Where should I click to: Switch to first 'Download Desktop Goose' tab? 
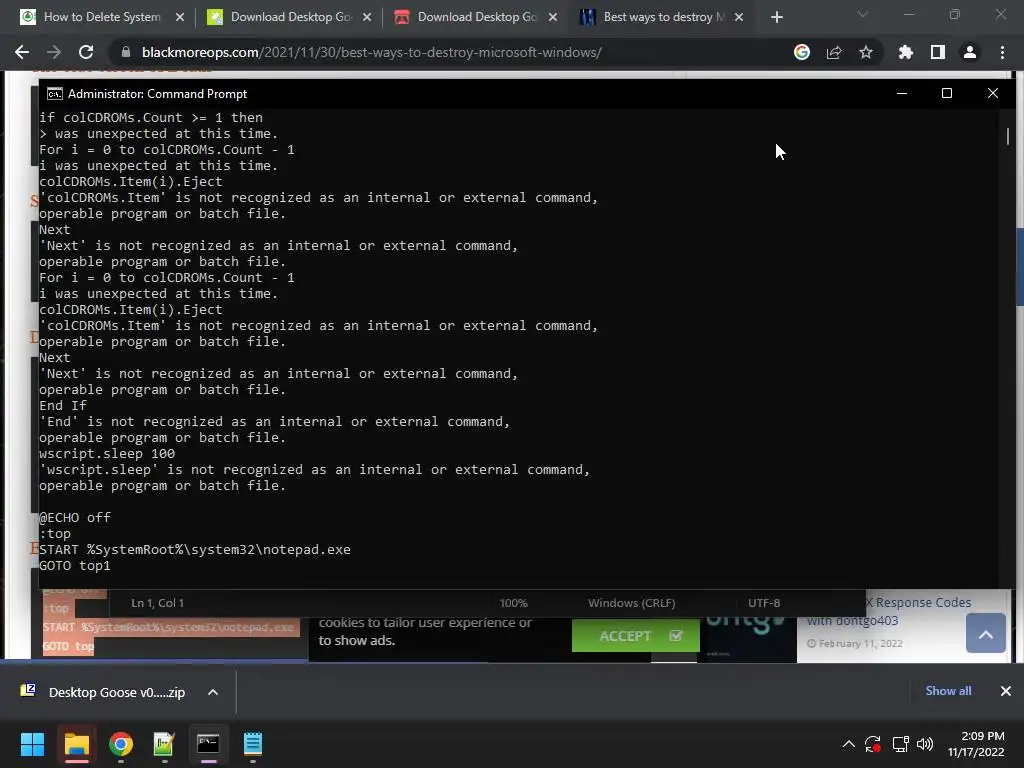click(x=291, y=17)
